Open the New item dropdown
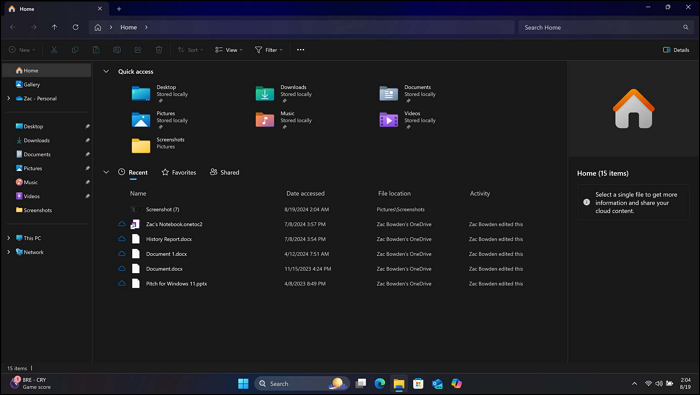The width and height of the screenshot is (700, 395). coord(22,50)
